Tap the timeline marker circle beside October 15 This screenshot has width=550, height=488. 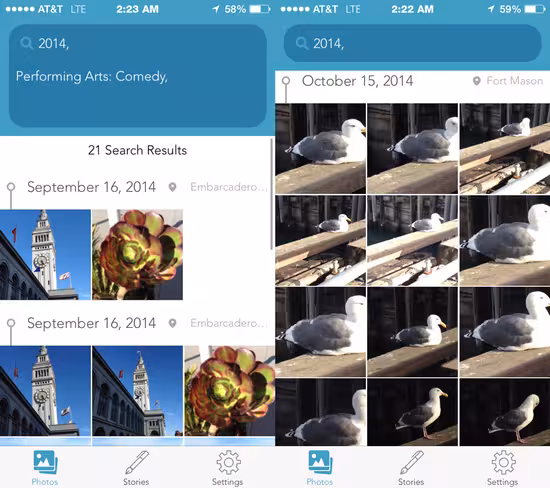pyautogui.click(x=286, y=81)
